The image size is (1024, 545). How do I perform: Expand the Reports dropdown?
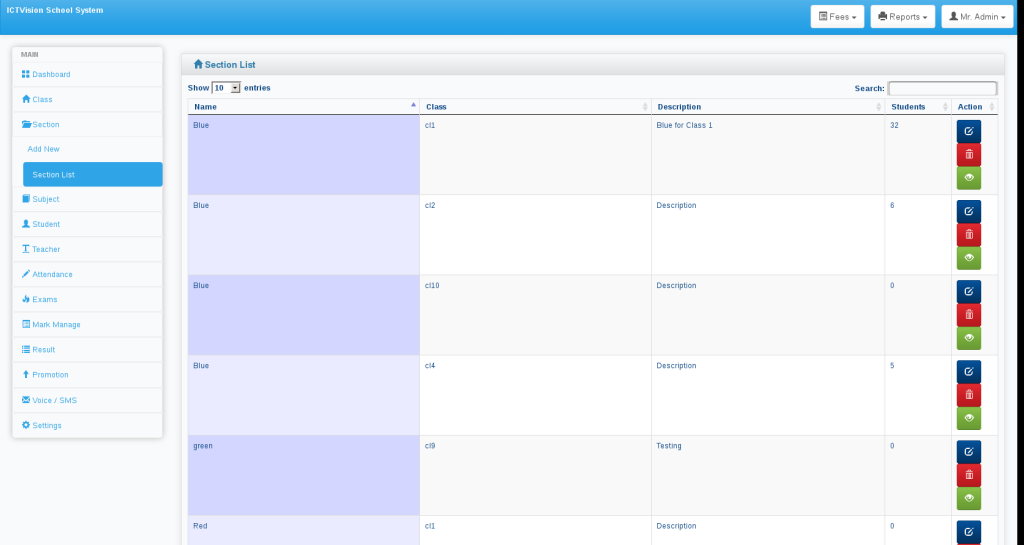tap(903, 17)
